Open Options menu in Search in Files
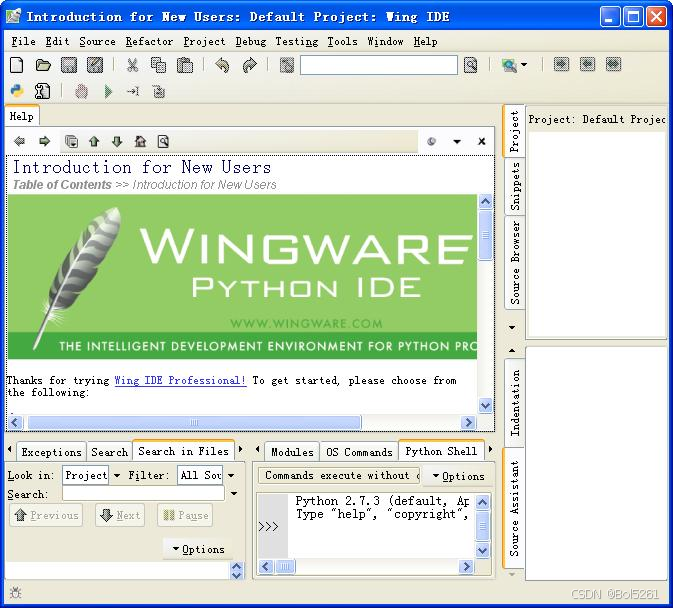The height and width of the screenshot is (608, 673). (x=198, y=549)
